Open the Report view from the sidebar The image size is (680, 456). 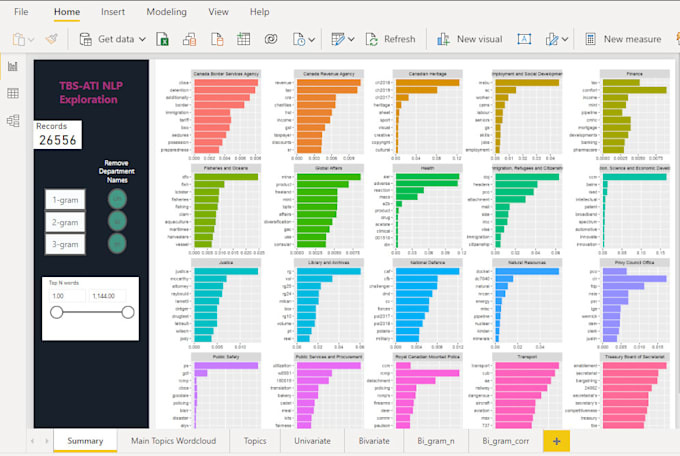click(13, 66)
